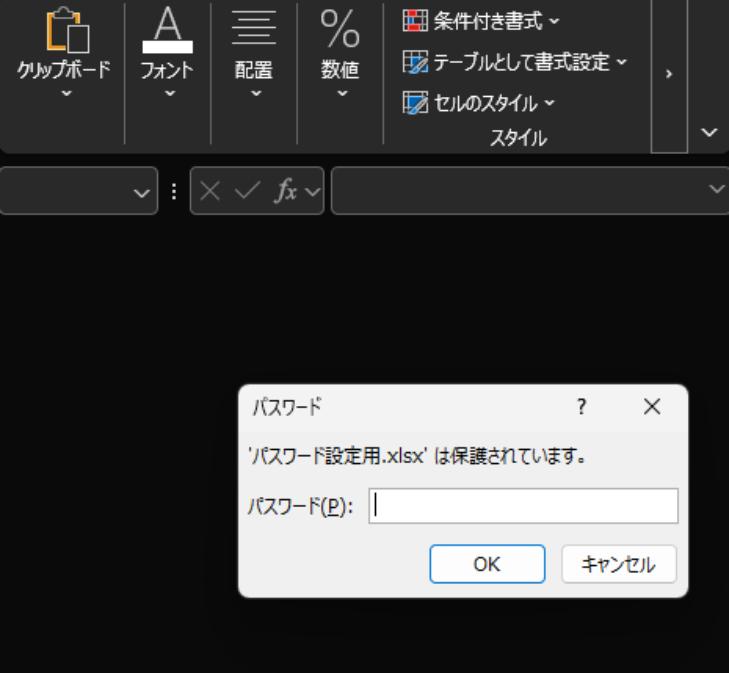729x673 pixels.
Task: Open the 配置 alignment group icon
Action: (254, 28)
